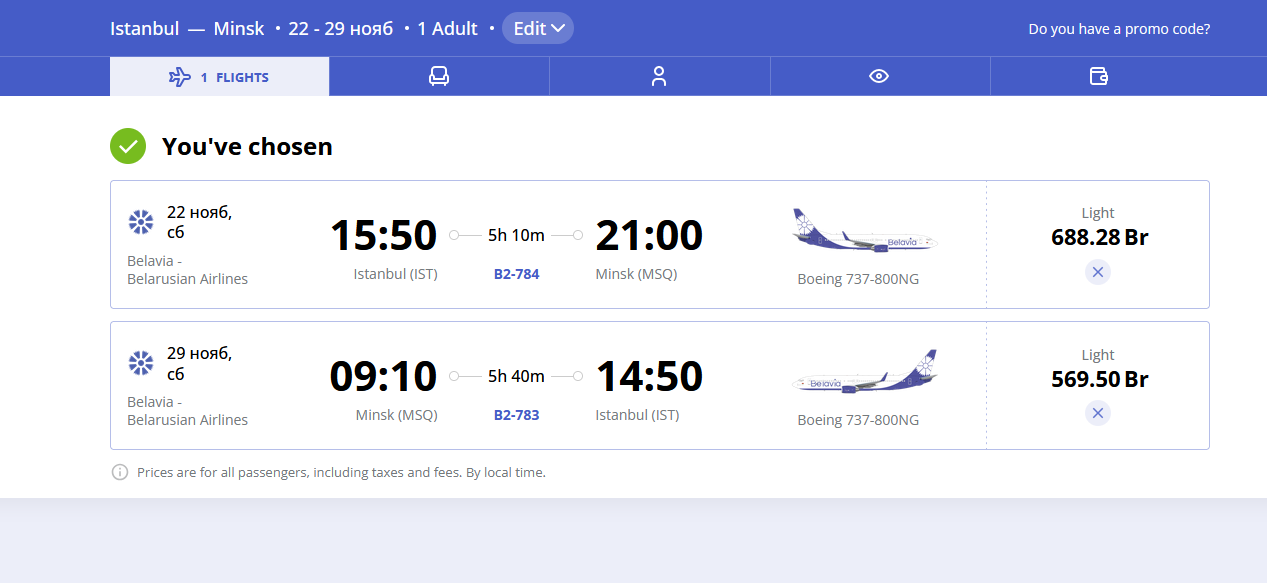Click "Do you have a promo code?" link
The height and width of the screenshot is (583, 1267).
coord(1119,29)
